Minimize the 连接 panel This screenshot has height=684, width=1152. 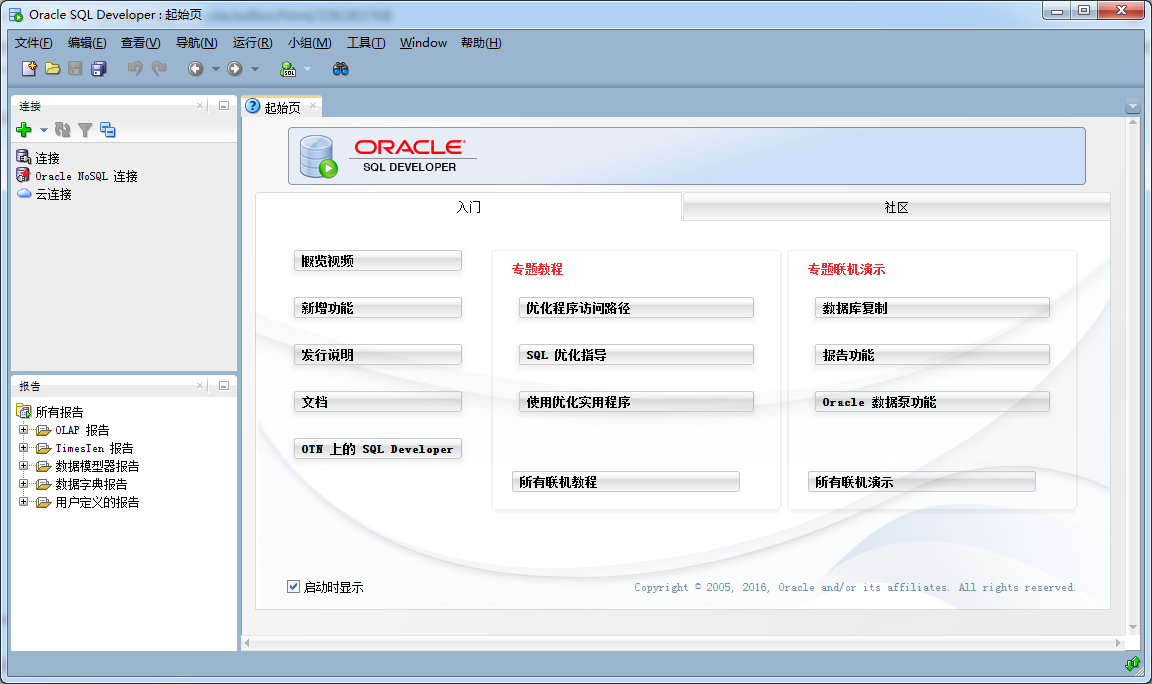224,106
